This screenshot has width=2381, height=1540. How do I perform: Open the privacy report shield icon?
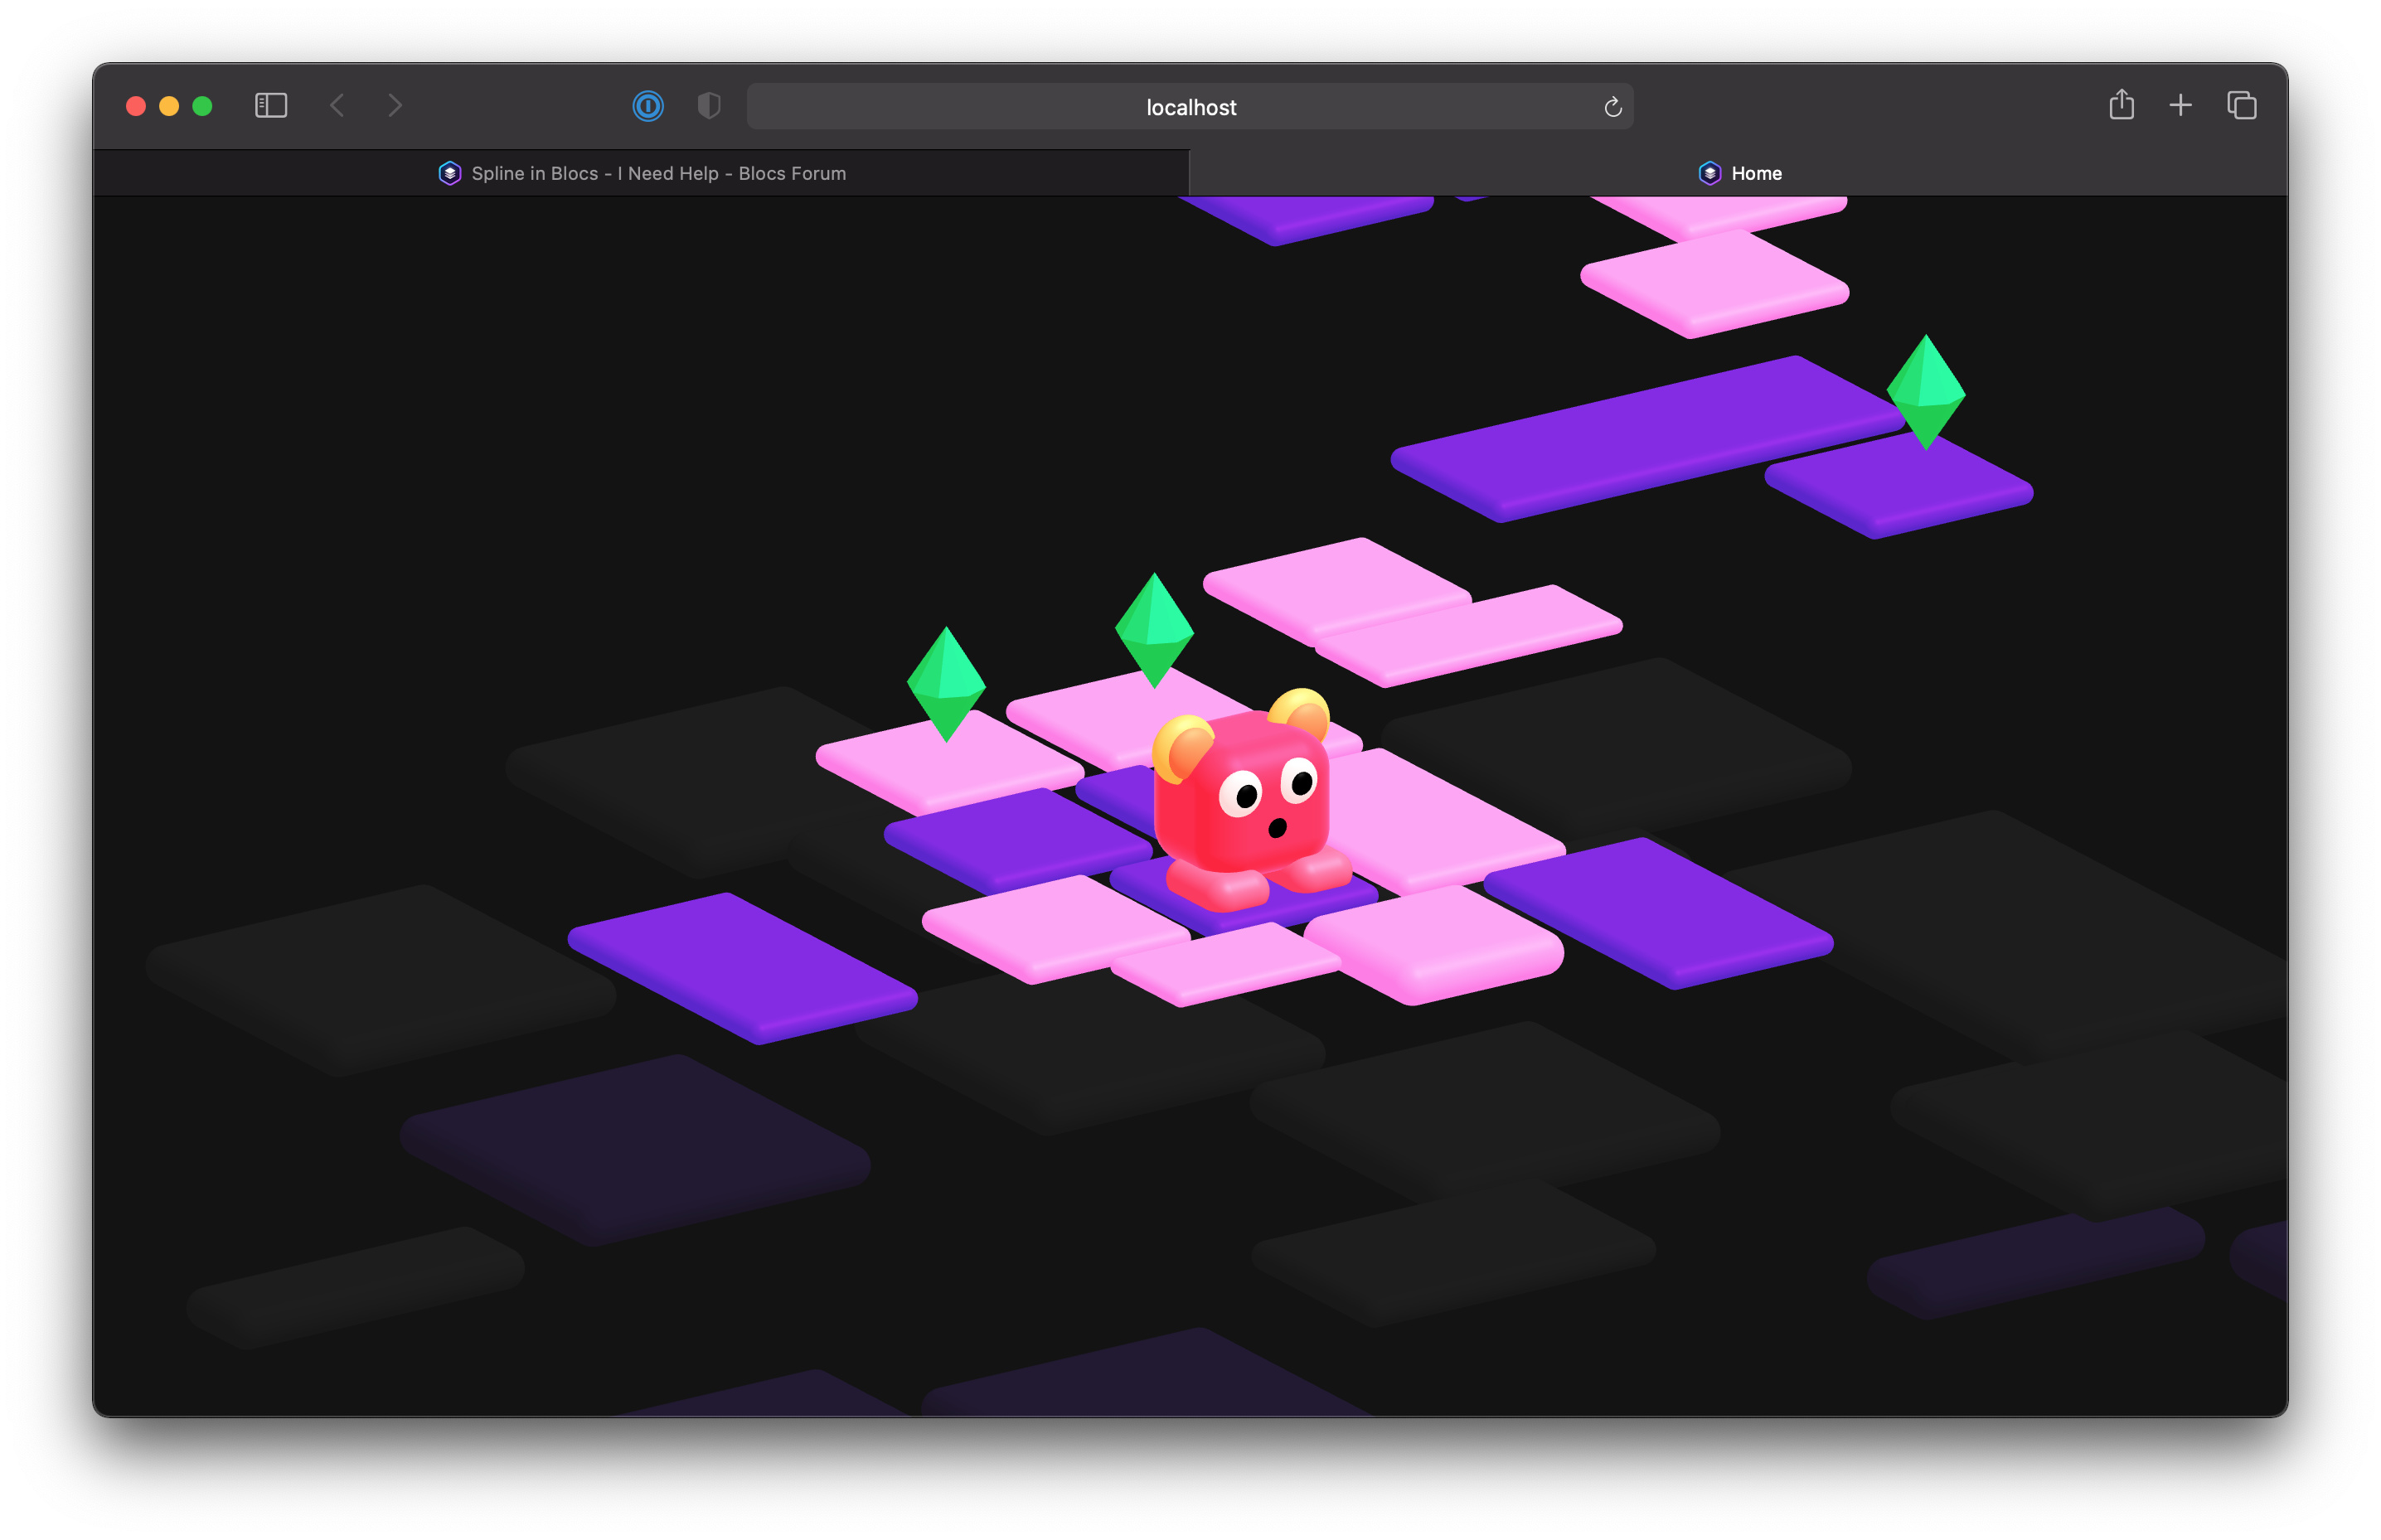pos(709,106)
